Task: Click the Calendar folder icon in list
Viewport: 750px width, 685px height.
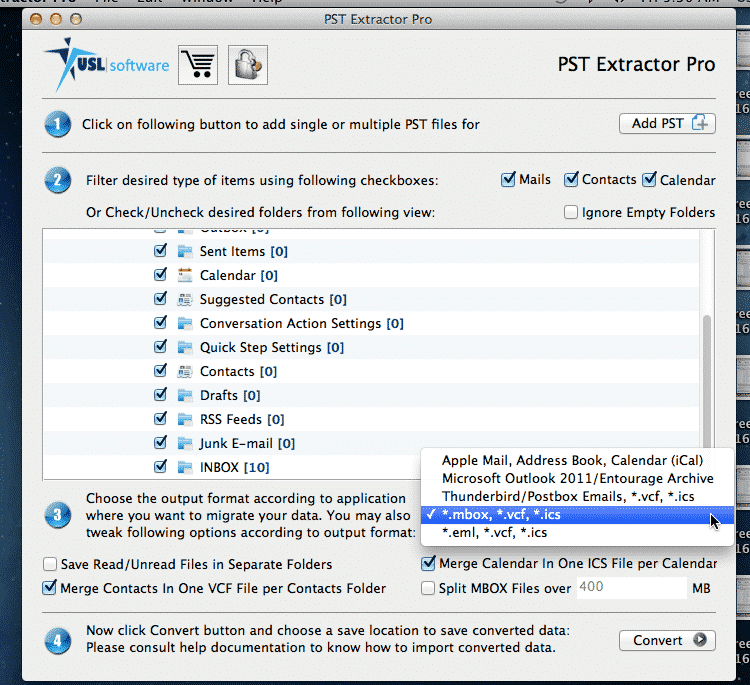Action: click(x=185, y=276)
